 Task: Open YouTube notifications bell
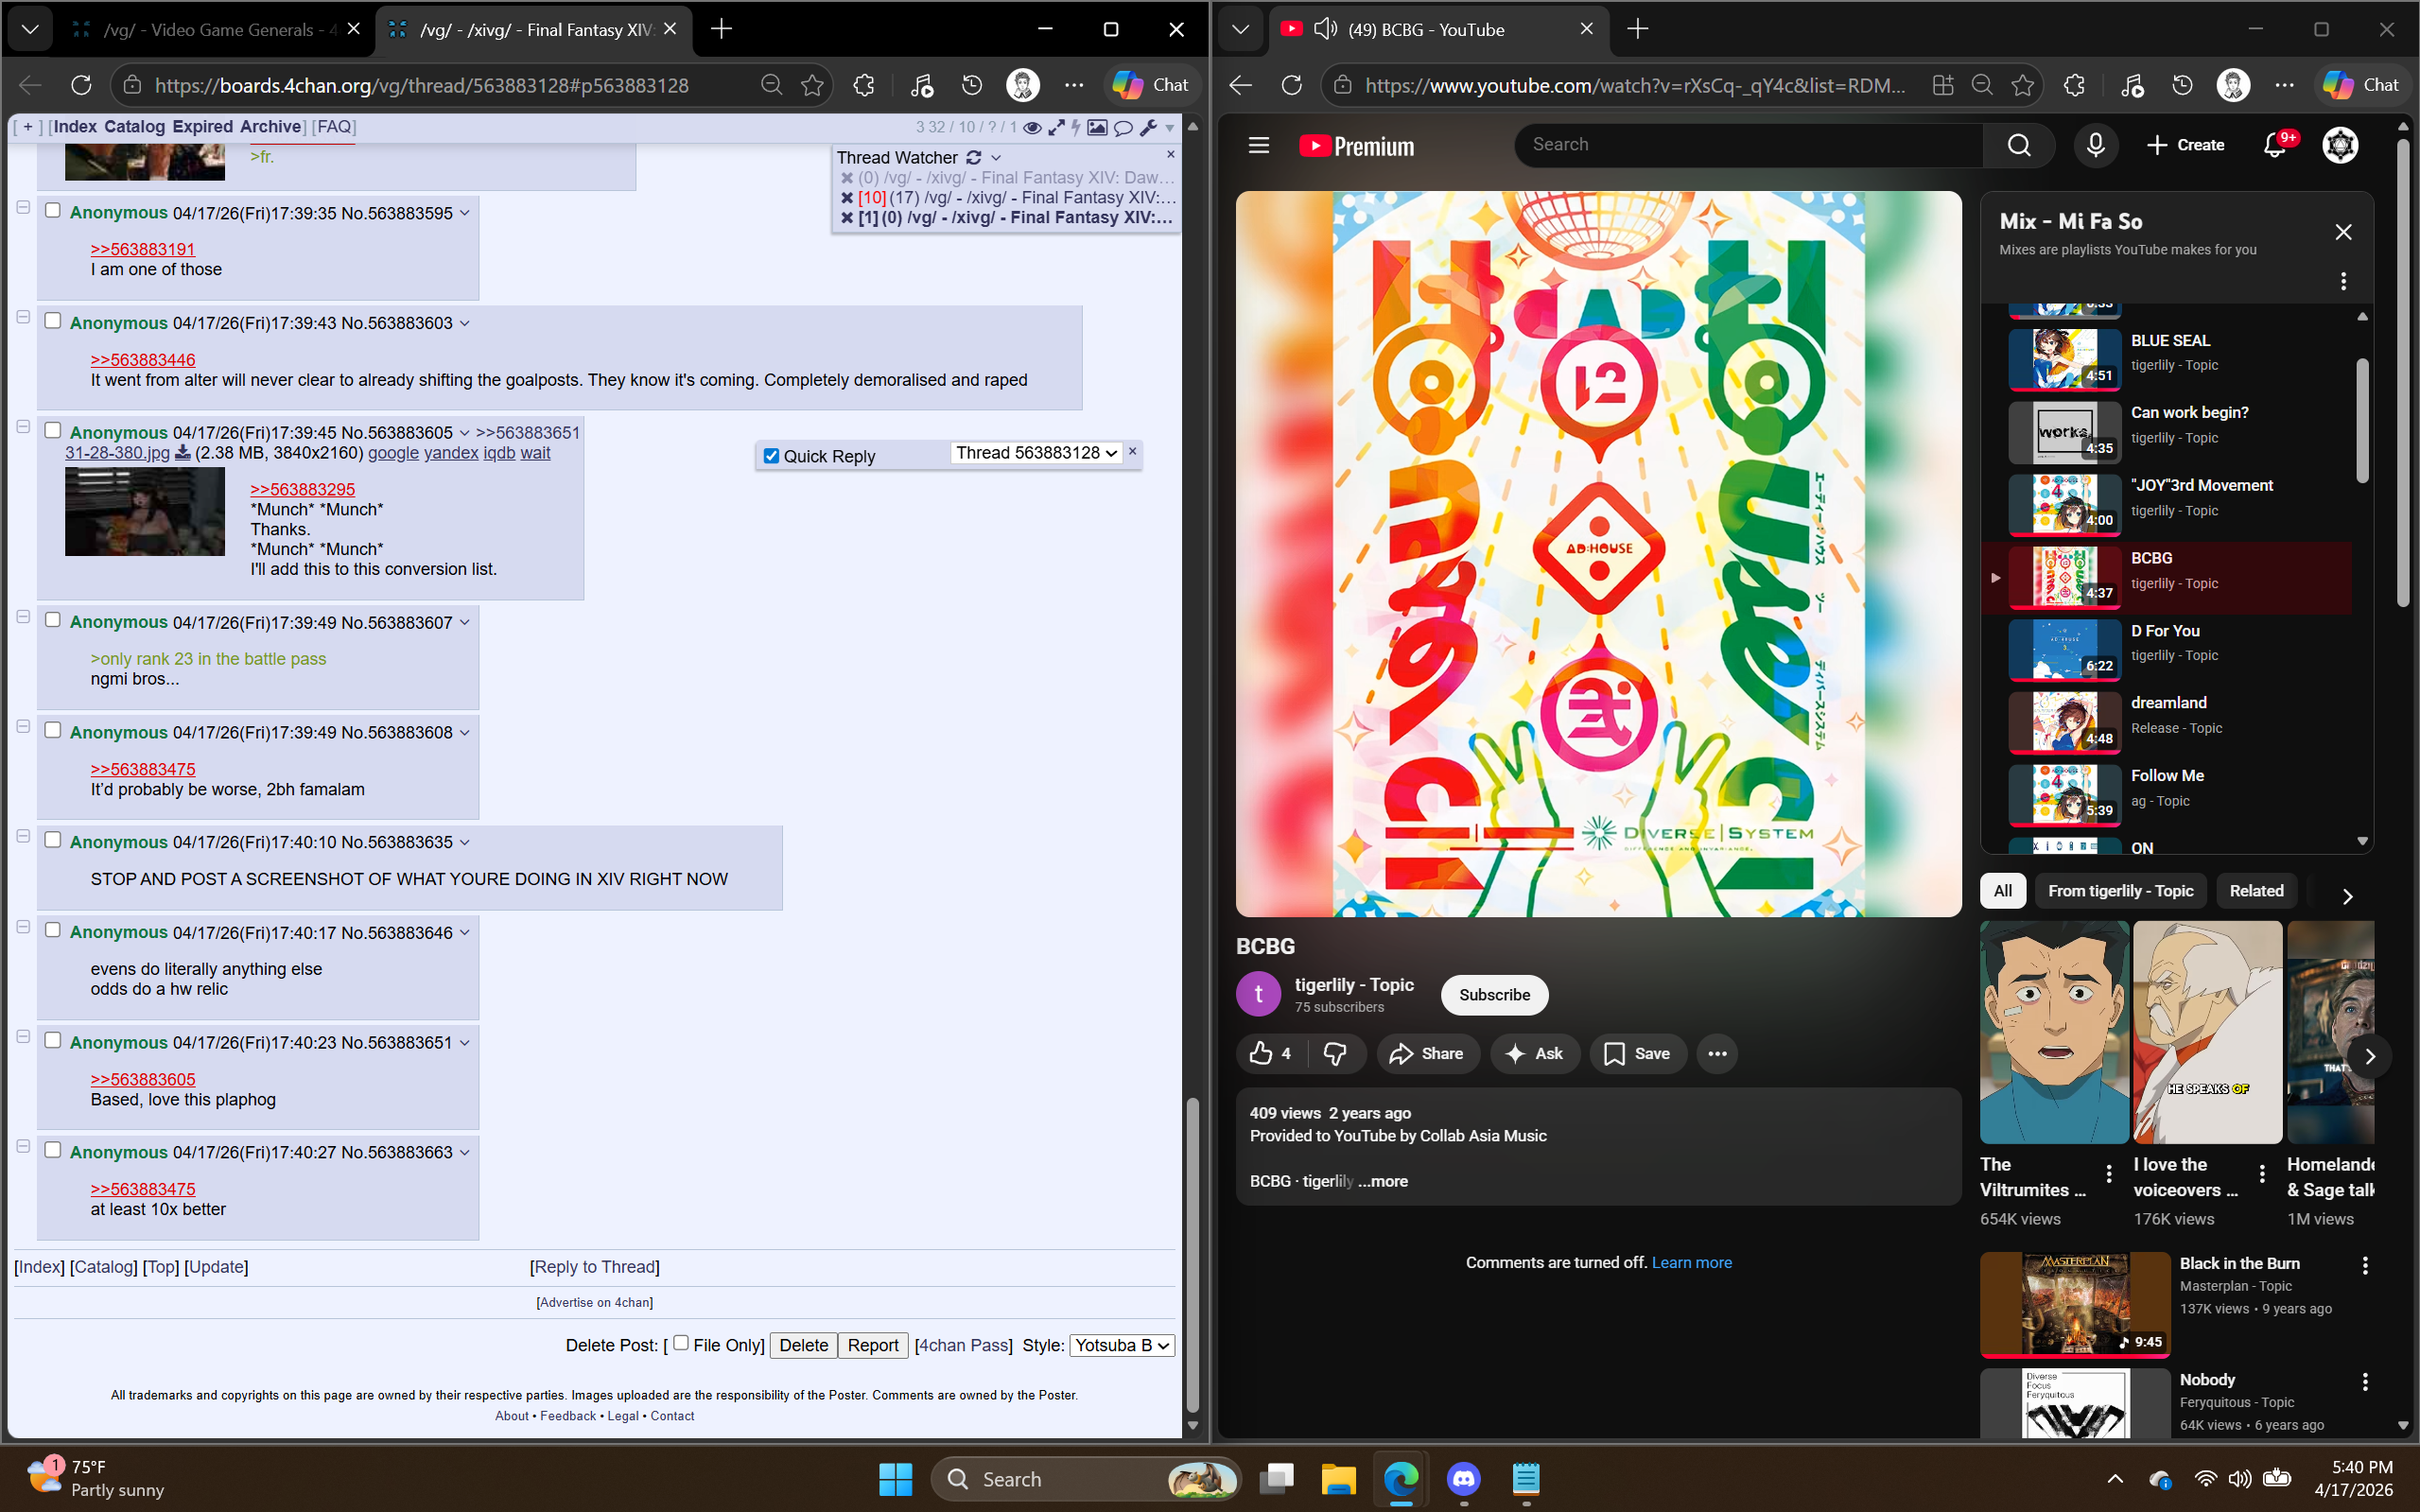click(2274, 146)
